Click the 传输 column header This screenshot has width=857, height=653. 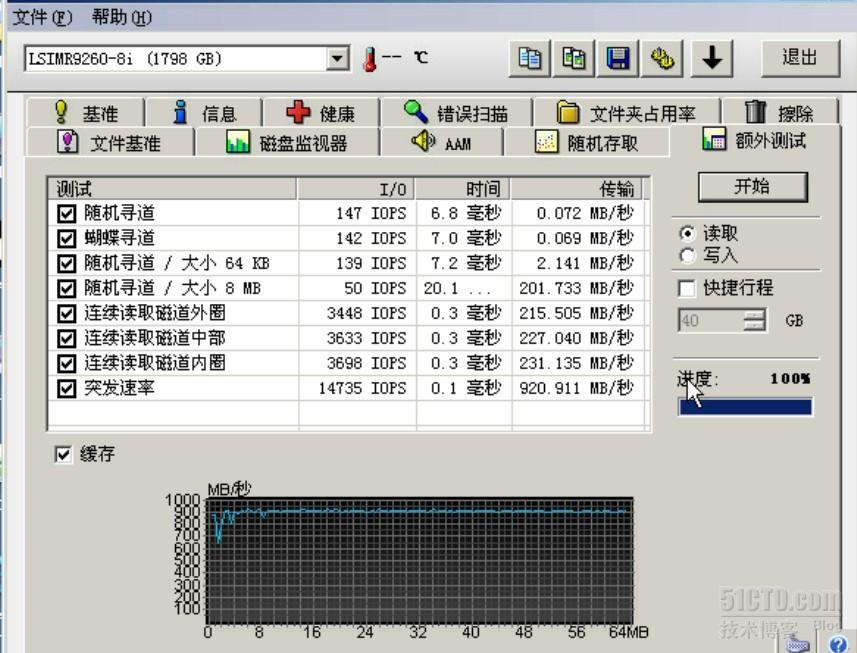point(577,189)
